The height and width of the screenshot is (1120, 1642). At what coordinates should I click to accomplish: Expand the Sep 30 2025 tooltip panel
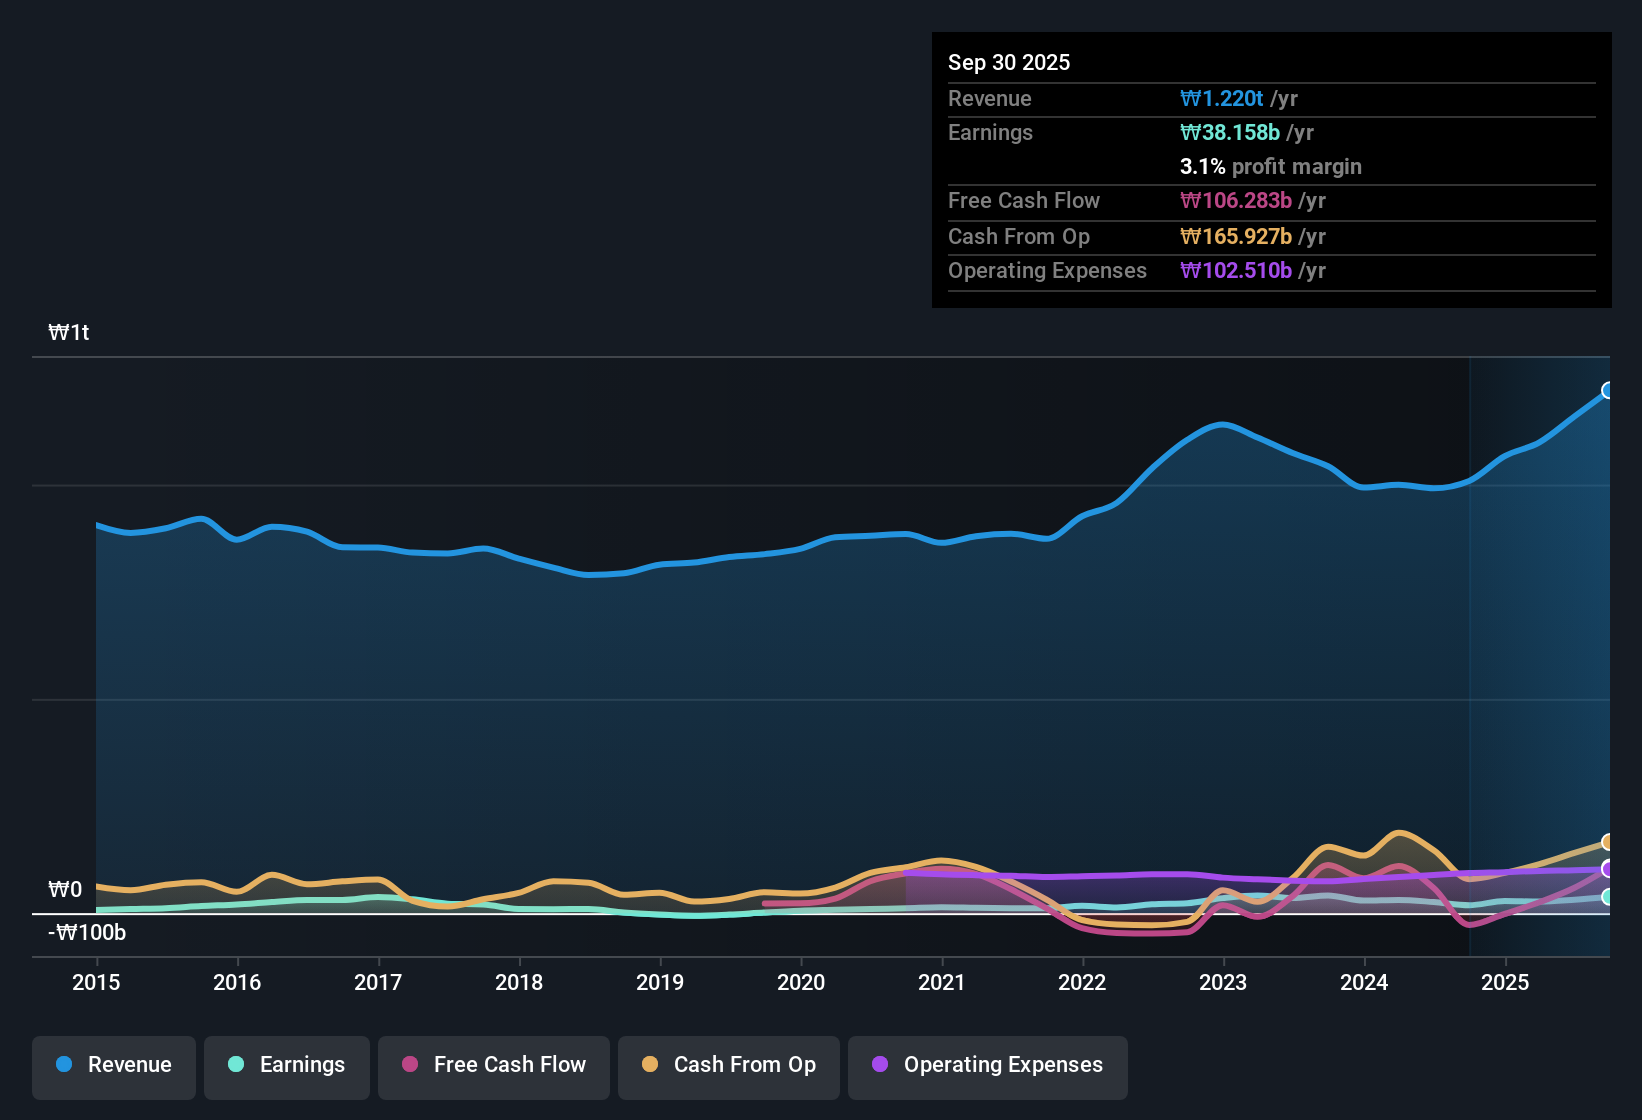point(1009,62)
